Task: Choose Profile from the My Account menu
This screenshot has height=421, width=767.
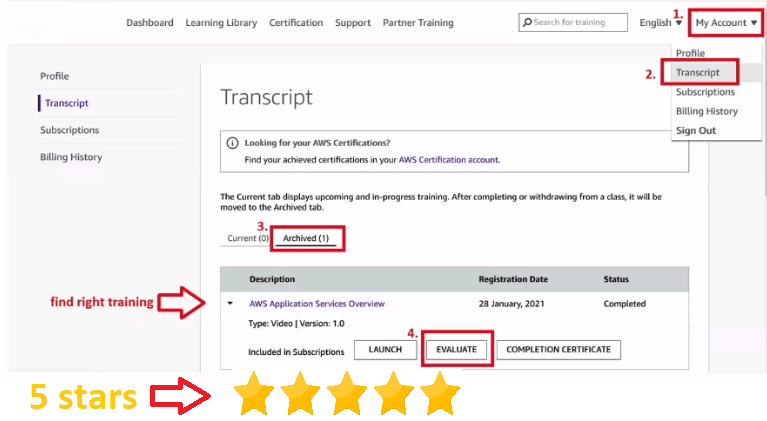Action: 690,53
